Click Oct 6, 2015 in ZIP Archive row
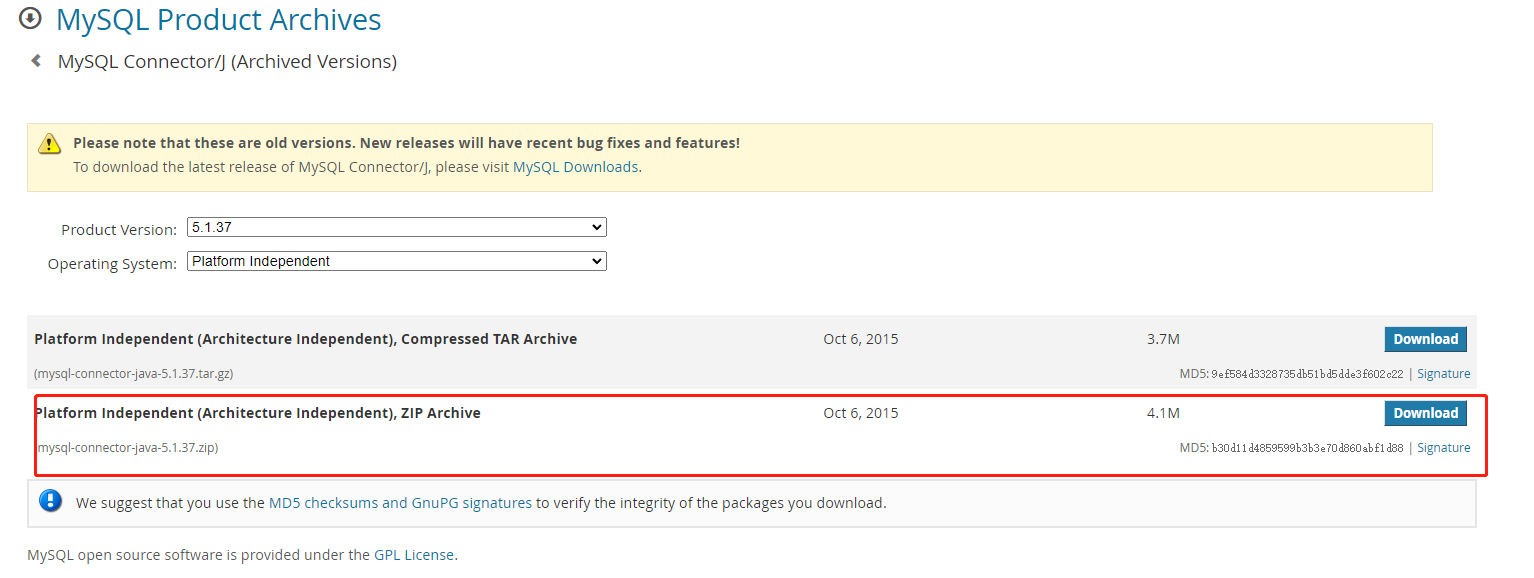Image resolution: width=1534 pixels, height=578 pixels. 861,413
